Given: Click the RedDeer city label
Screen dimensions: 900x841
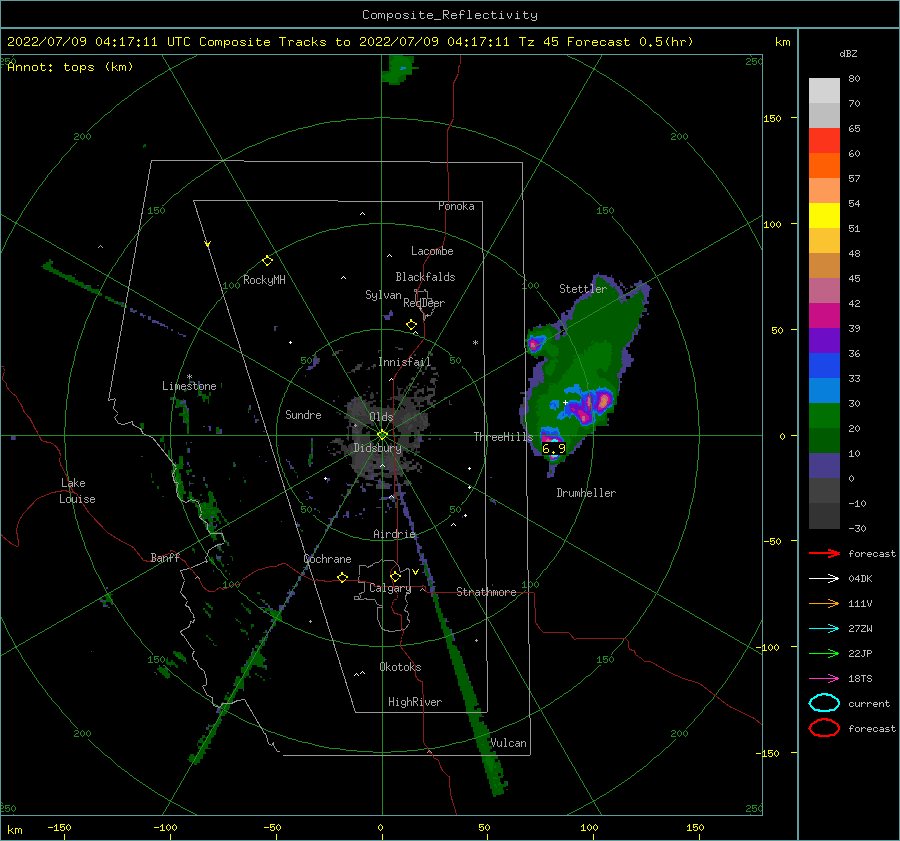Looking at the screenshot, I should [x=424, y=303].
